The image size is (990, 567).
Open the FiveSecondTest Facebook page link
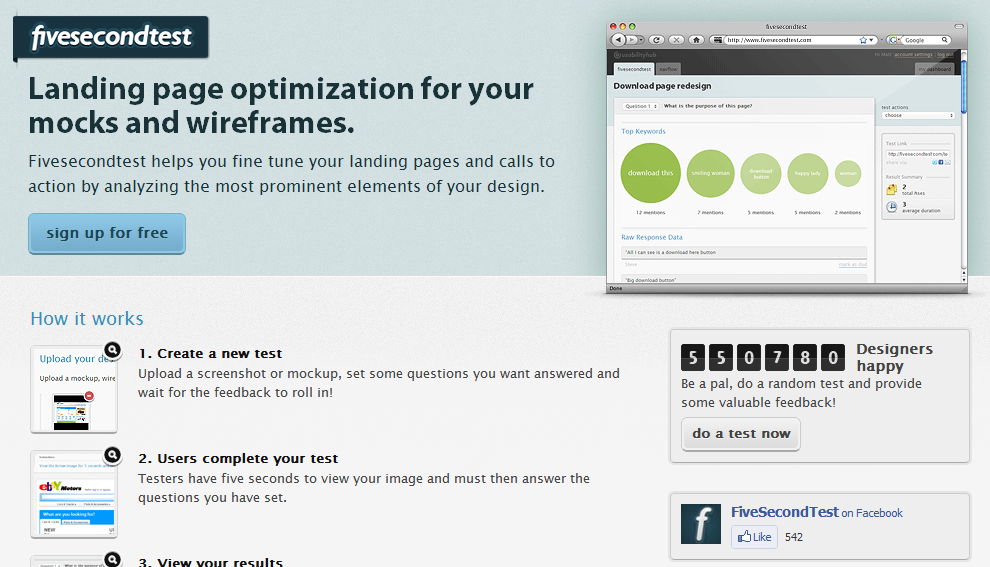pos(785,512)
